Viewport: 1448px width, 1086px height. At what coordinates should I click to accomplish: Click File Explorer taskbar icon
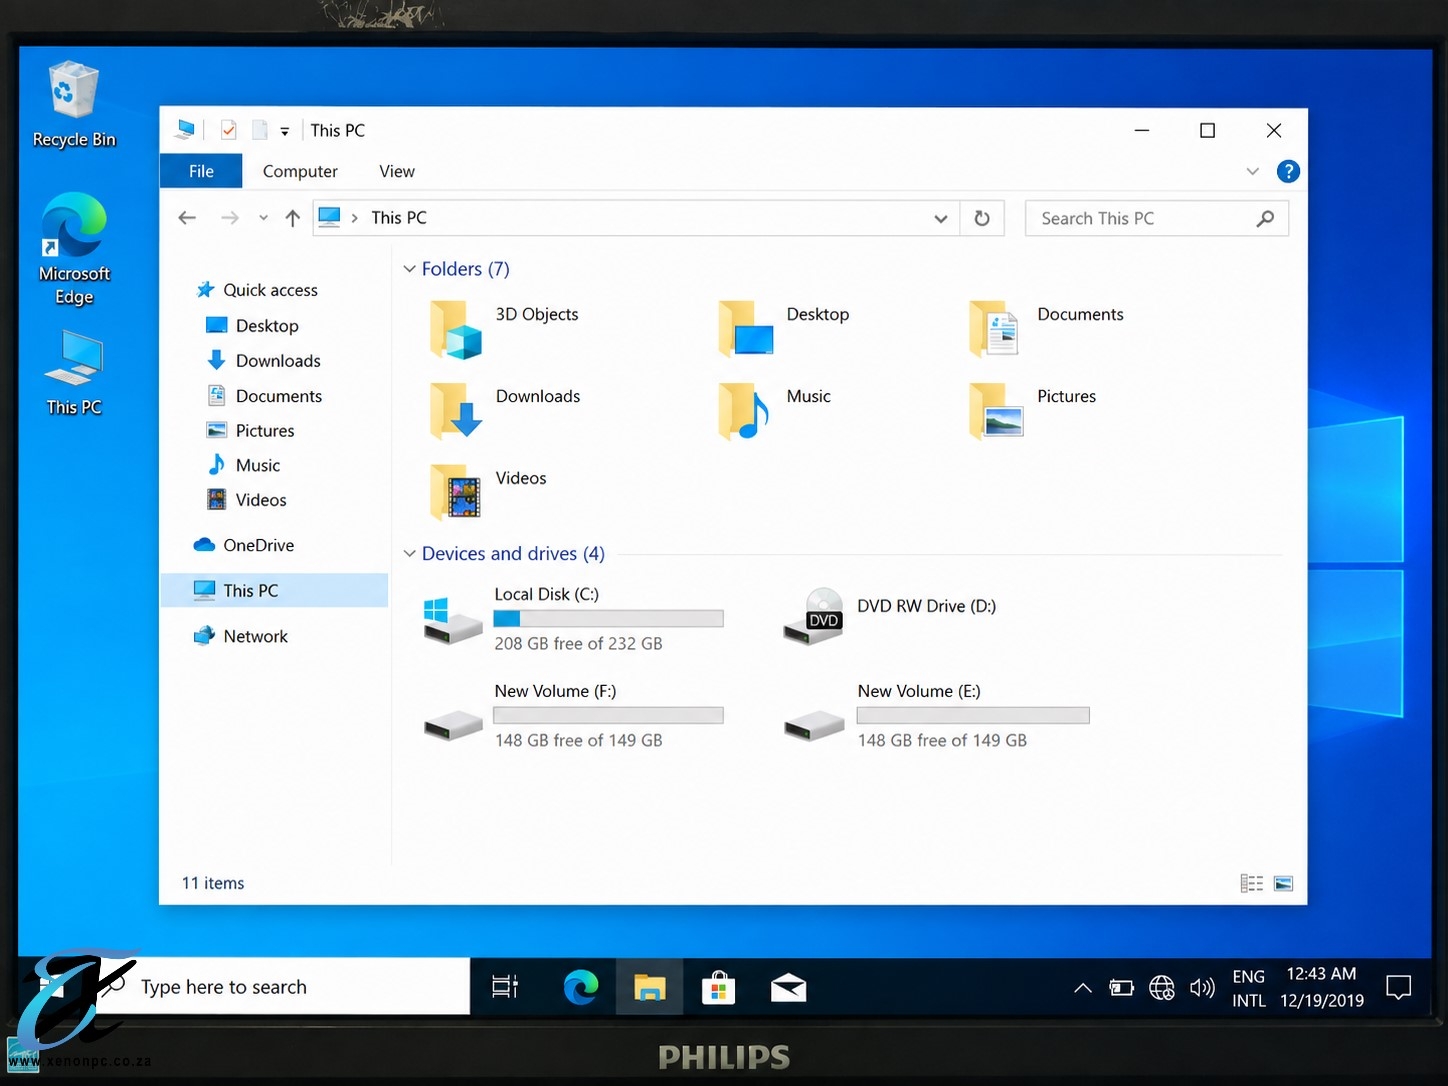coord(650,987)
